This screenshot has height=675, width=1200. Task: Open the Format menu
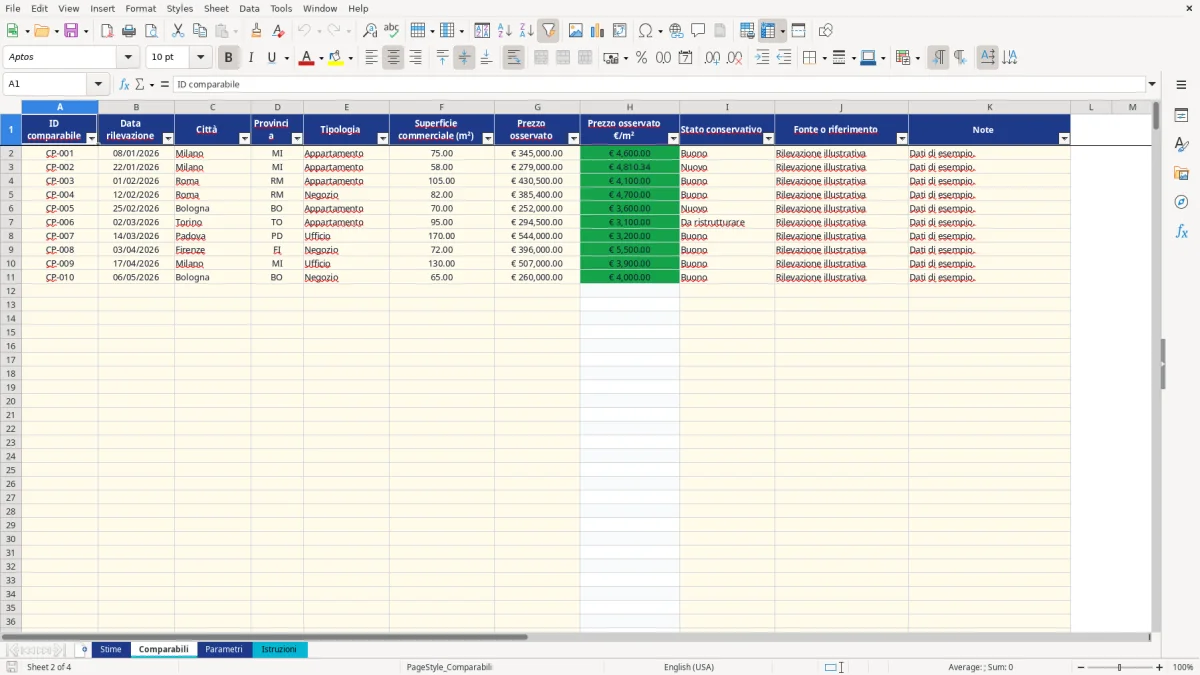[140, 8]
